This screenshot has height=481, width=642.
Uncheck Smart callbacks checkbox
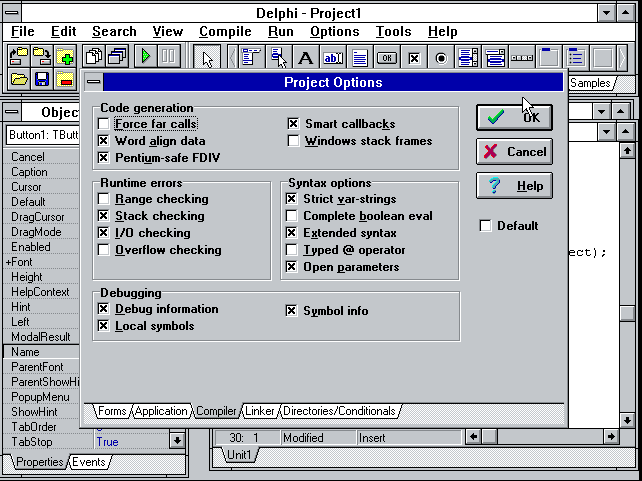[294, 124]
